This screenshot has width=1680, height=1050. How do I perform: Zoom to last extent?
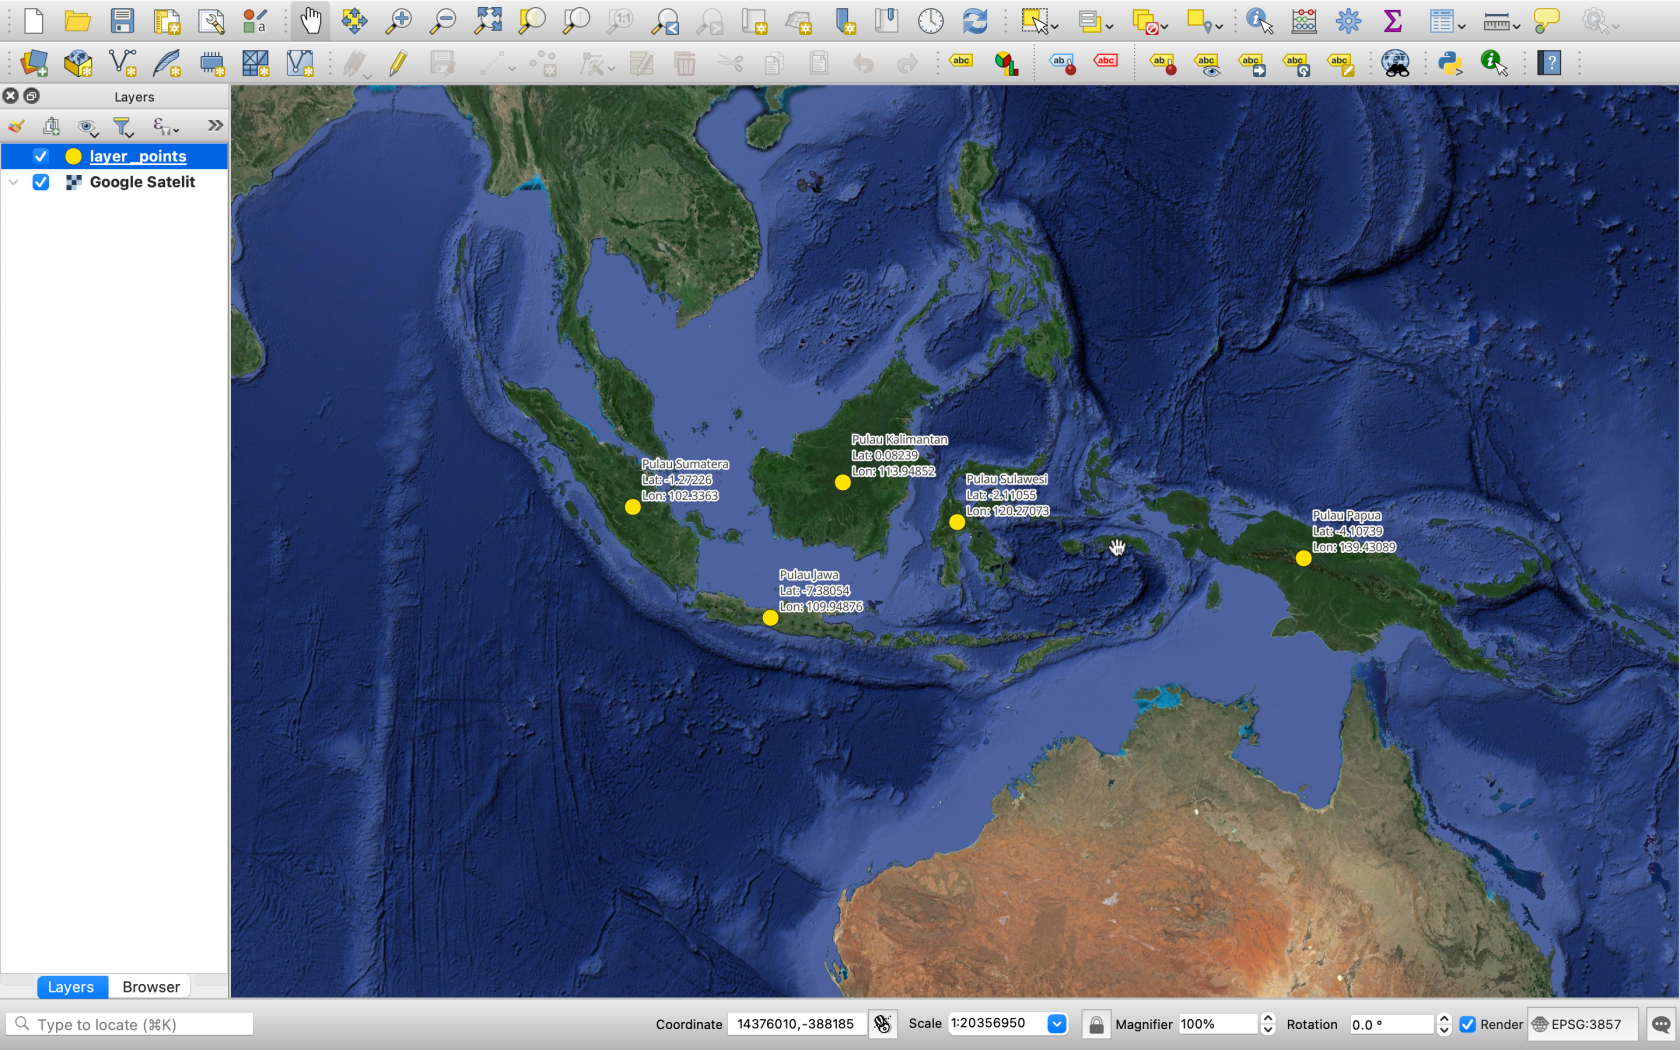[665, 20]
